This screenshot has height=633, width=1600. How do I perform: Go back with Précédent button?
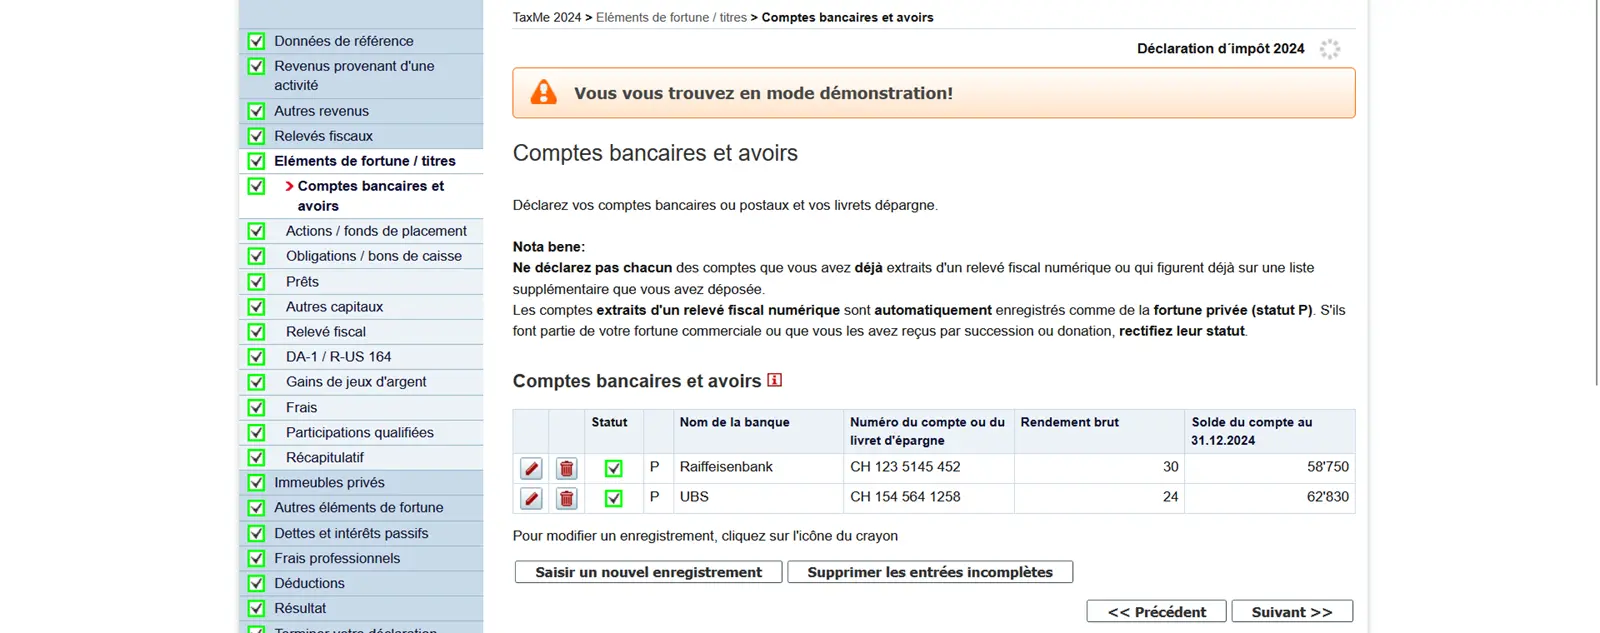[1157, 611]
